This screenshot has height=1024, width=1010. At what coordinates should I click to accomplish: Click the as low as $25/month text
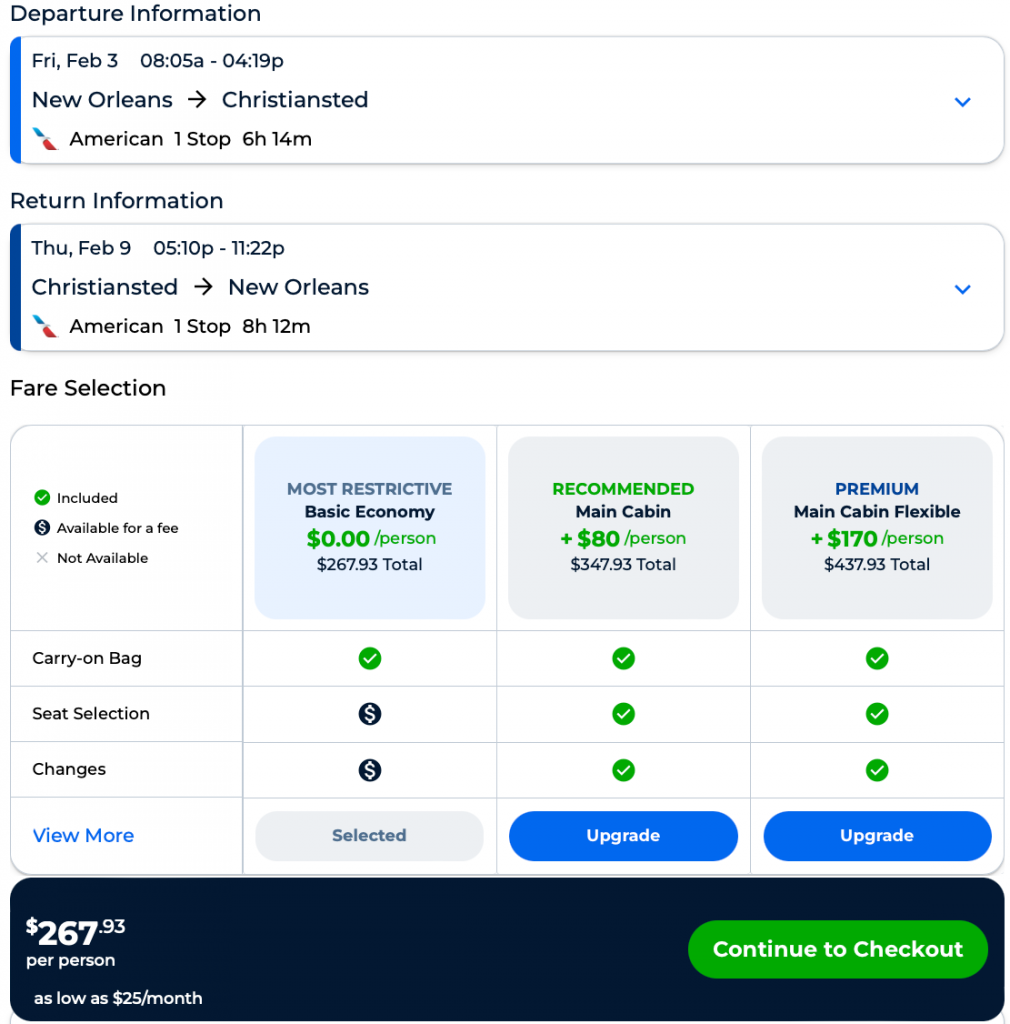pyautogui.click(x=118, y=998)
